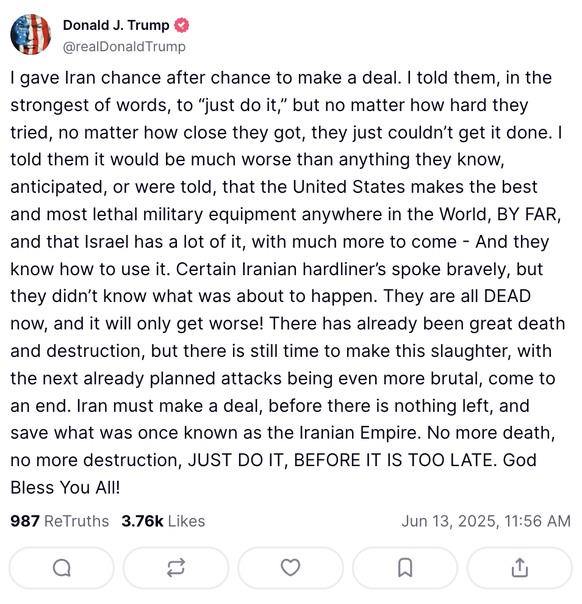Screen dimensions: 582x604
Task: Open the share options icon
Action: pyautogui.click(x=520, y=568)
